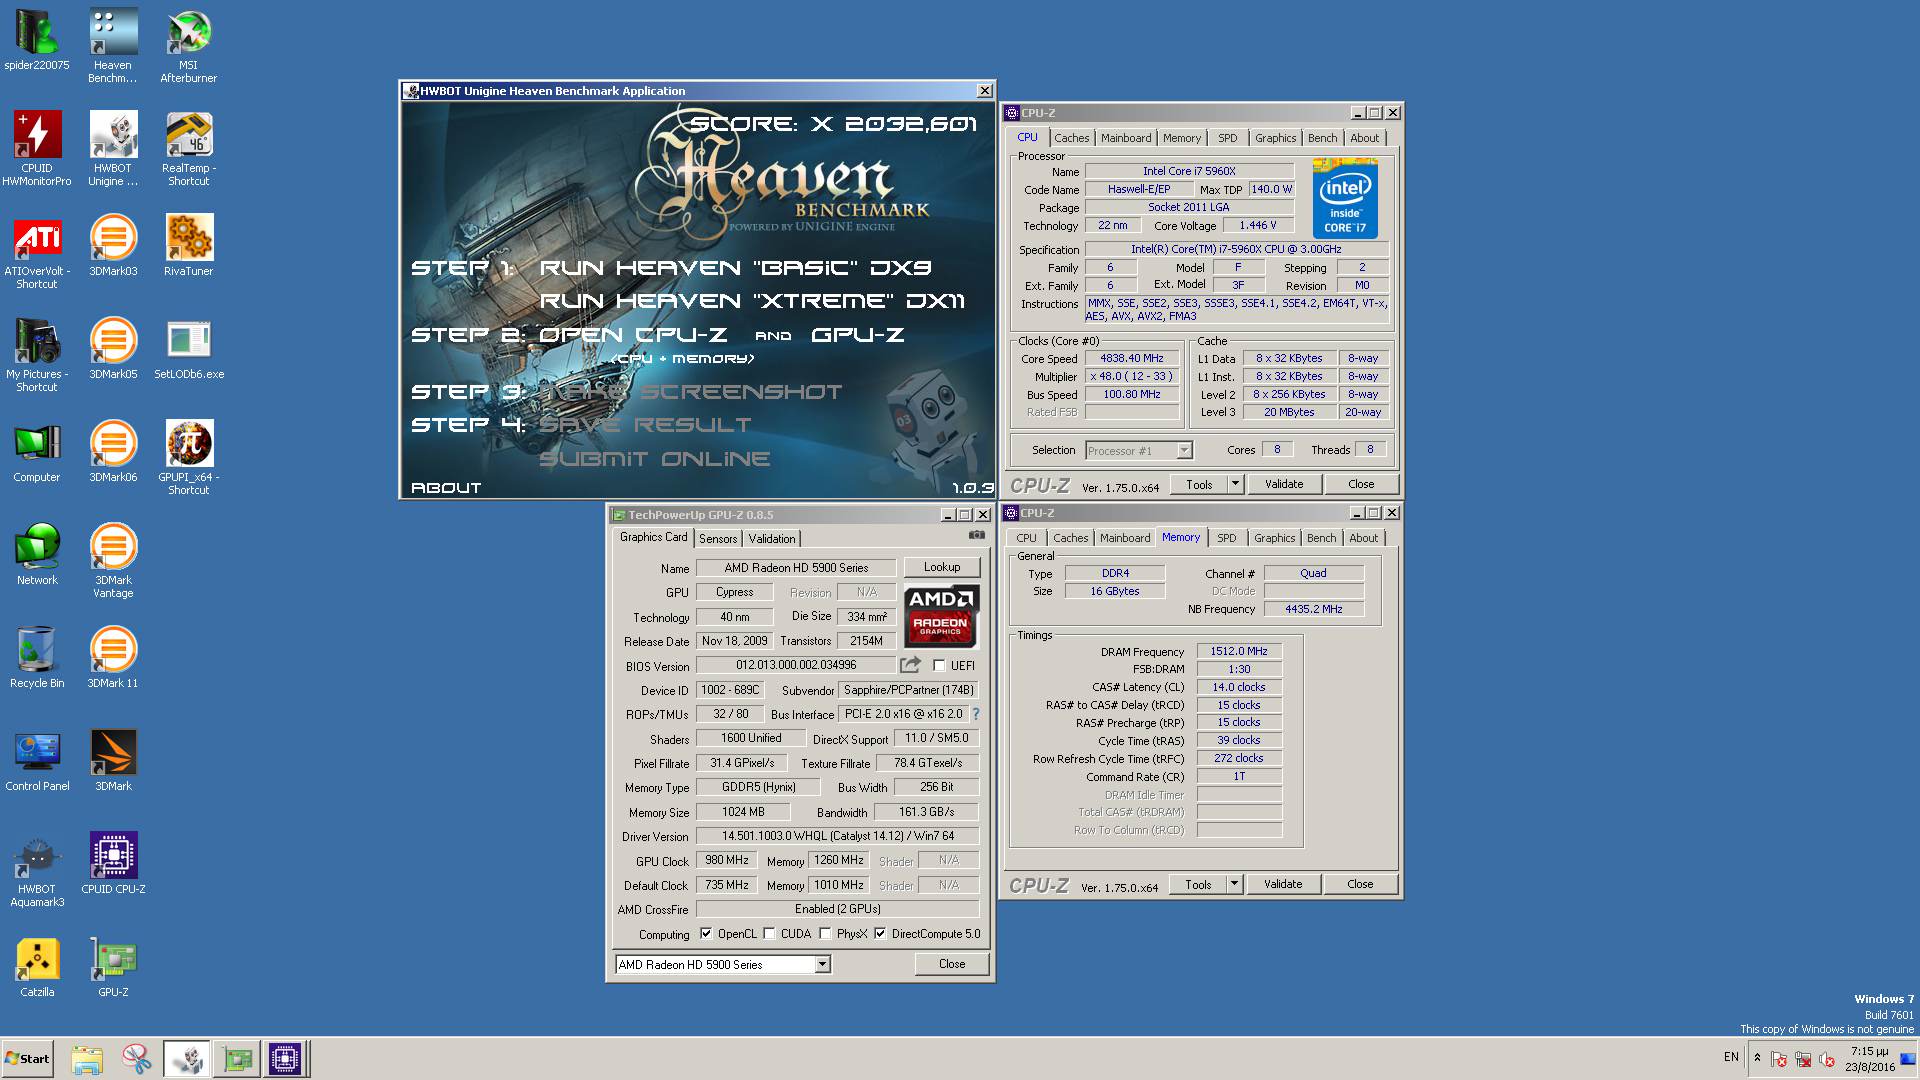
Task: Open GPU-Z desktop shortcut
Action: (x=113, y=968)
